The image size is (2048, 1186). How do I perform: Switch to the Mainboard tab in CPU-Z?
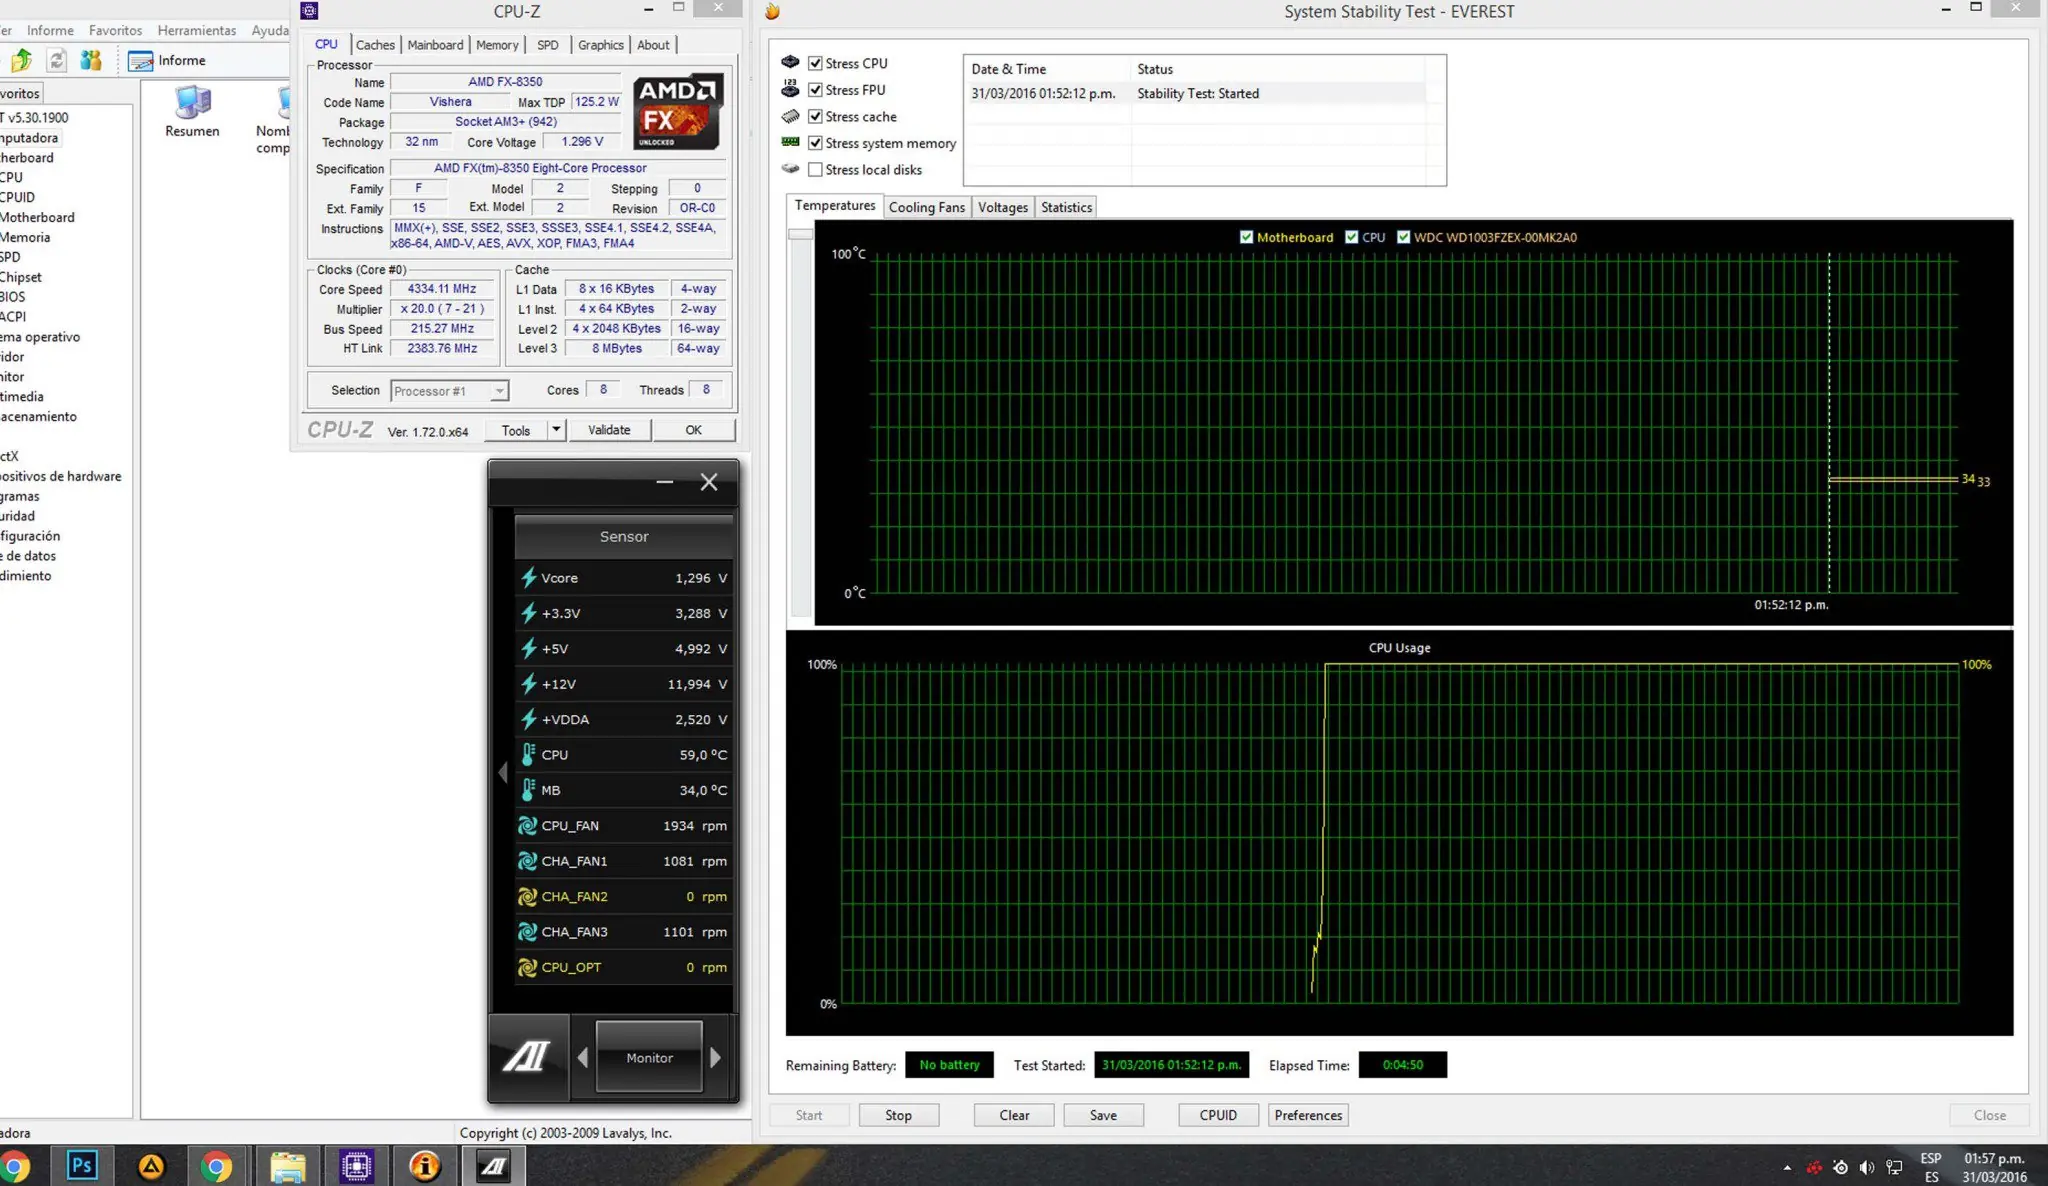pyautogui.click(x=435, y=45)
